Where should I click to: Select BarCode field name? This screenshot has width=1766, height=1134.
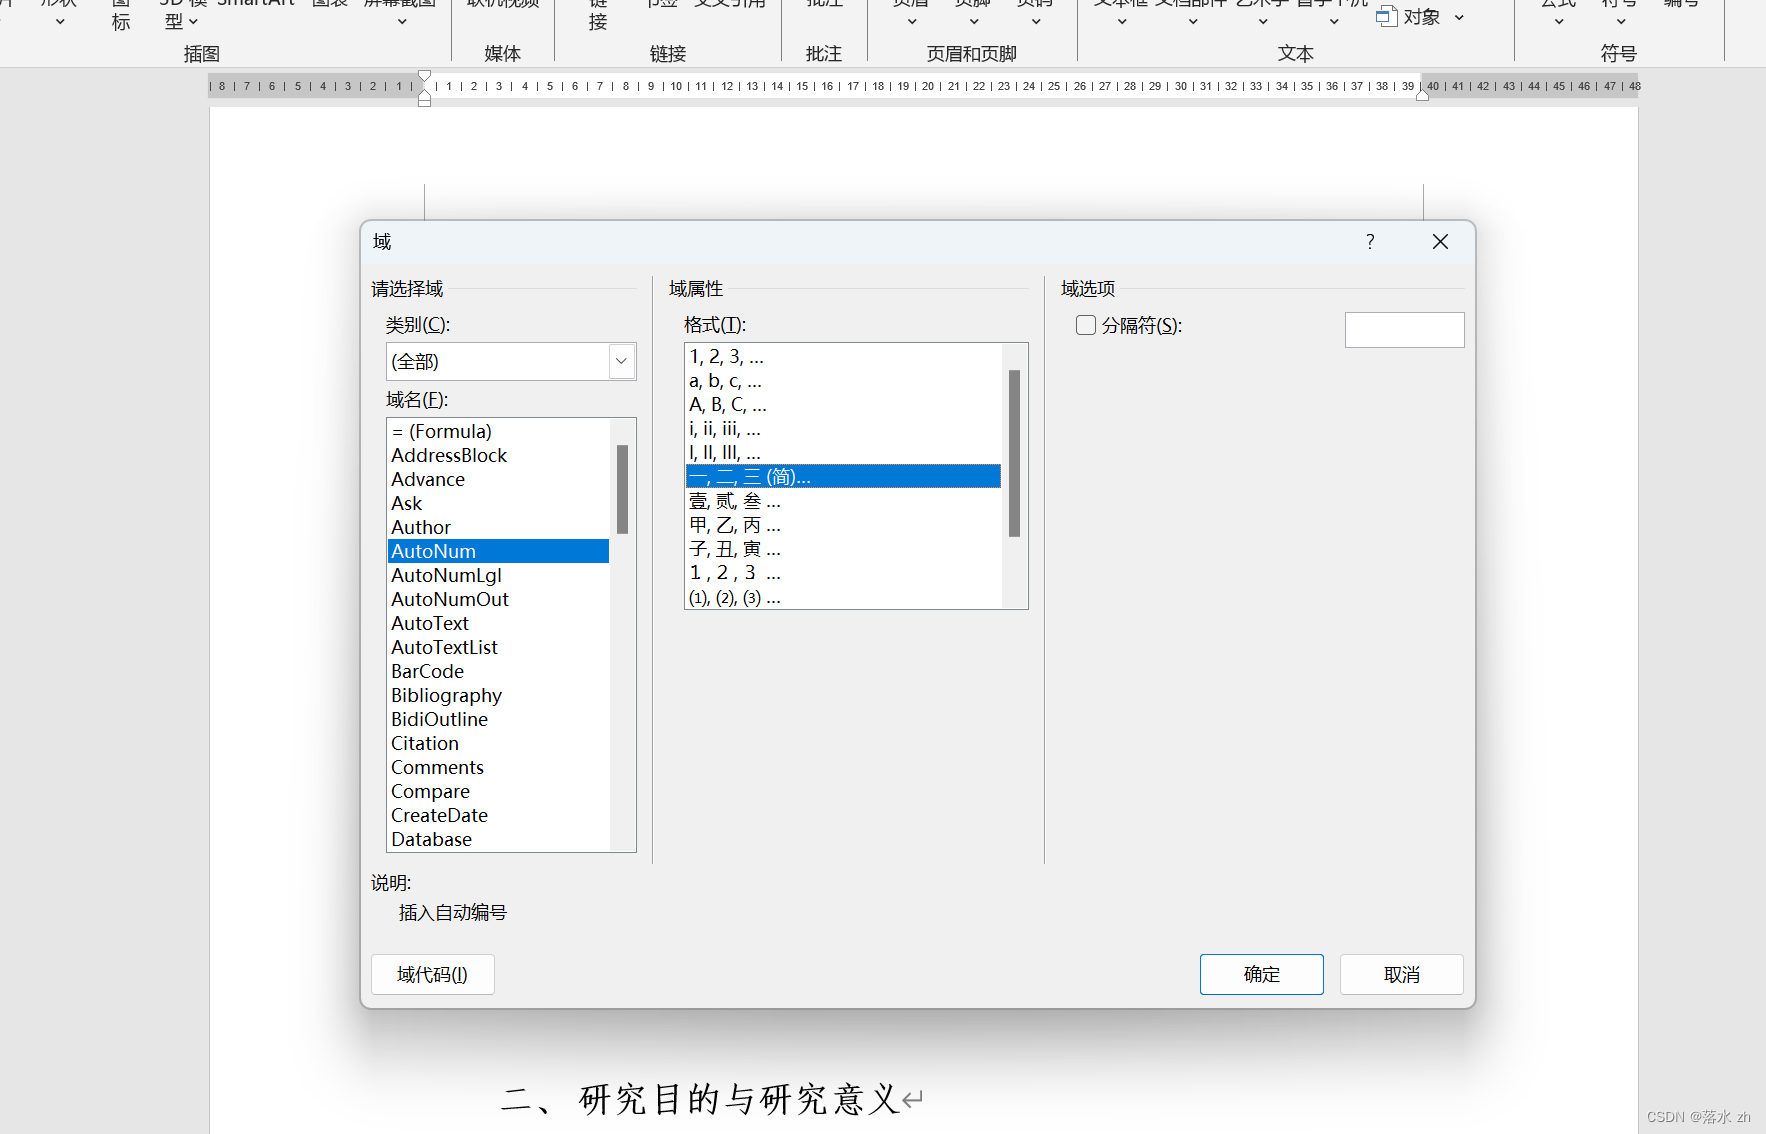pyautogui.click(x=498, y=671)
